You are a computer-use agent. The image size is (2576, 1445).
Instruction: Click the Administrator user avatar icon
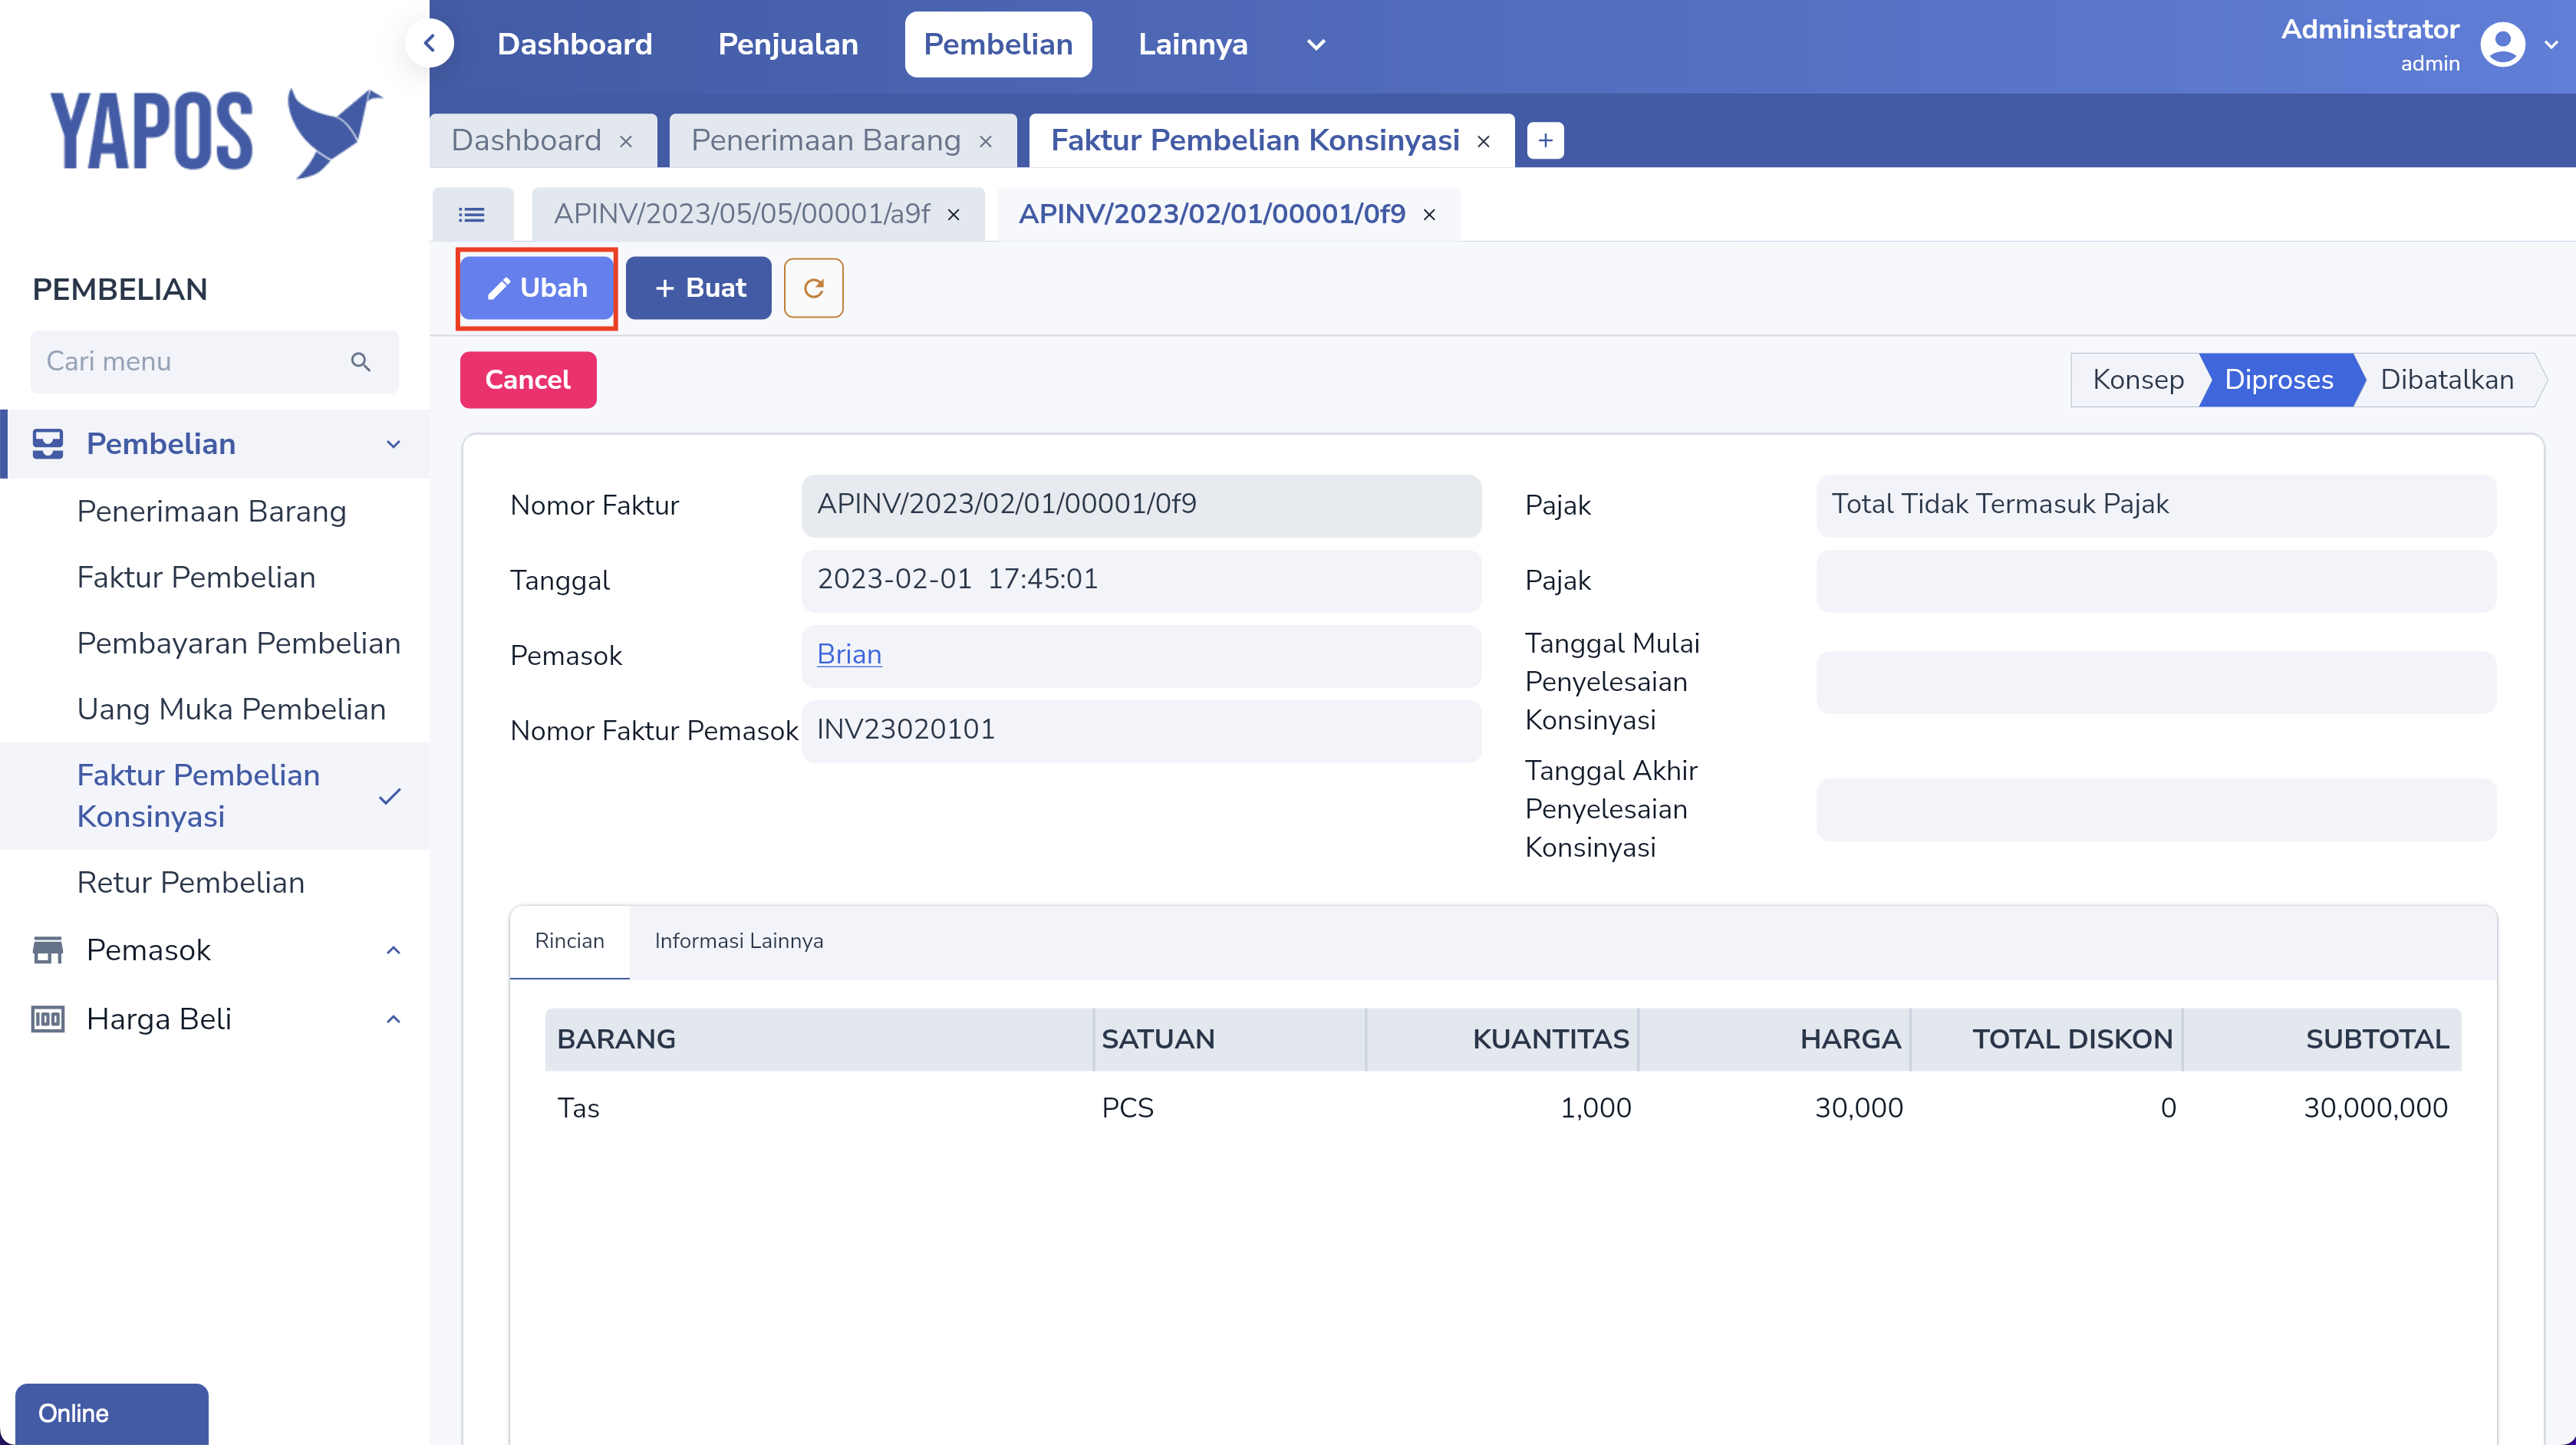[x=2502, y=45]
